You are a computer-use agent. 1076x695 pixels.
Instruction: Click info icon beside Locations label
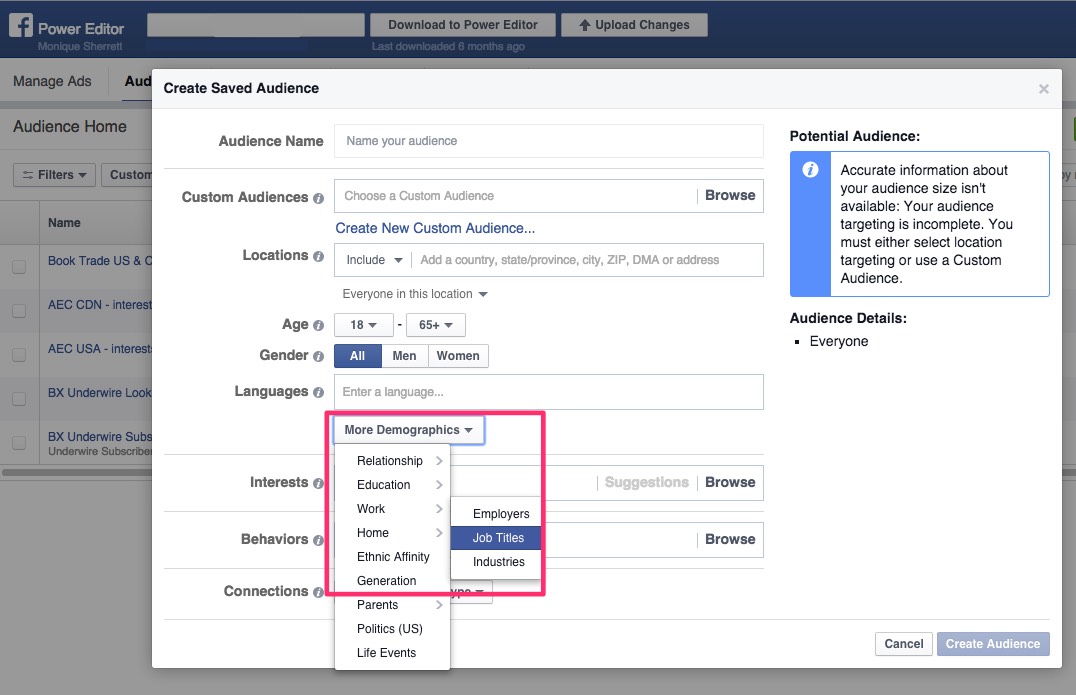(318, 256)
